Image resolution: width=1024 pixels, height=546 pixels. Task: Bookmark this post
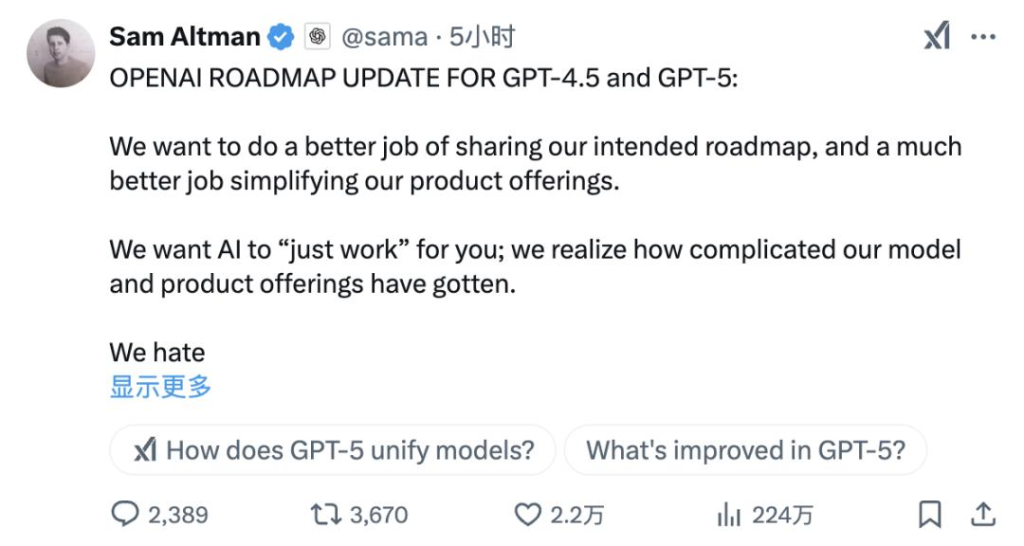tap(930, 514)
